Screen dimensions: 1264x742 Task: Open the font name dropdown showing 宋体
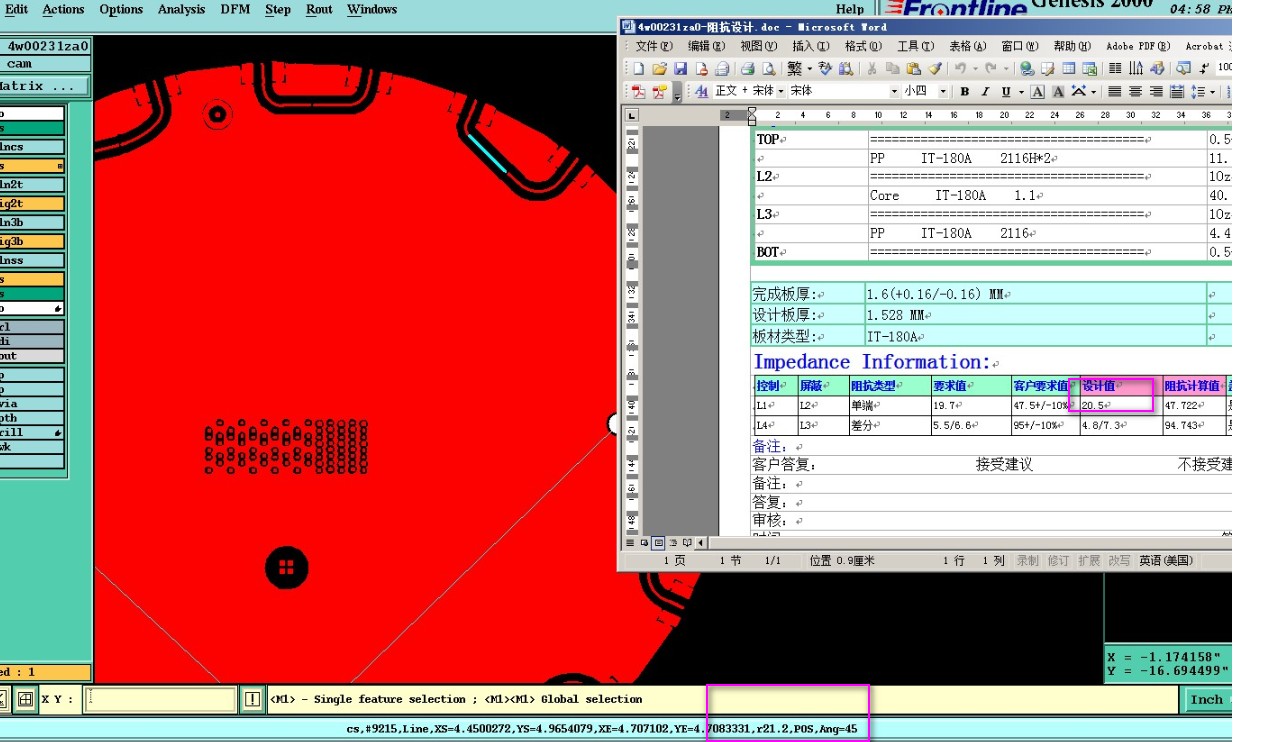(893, 91)
